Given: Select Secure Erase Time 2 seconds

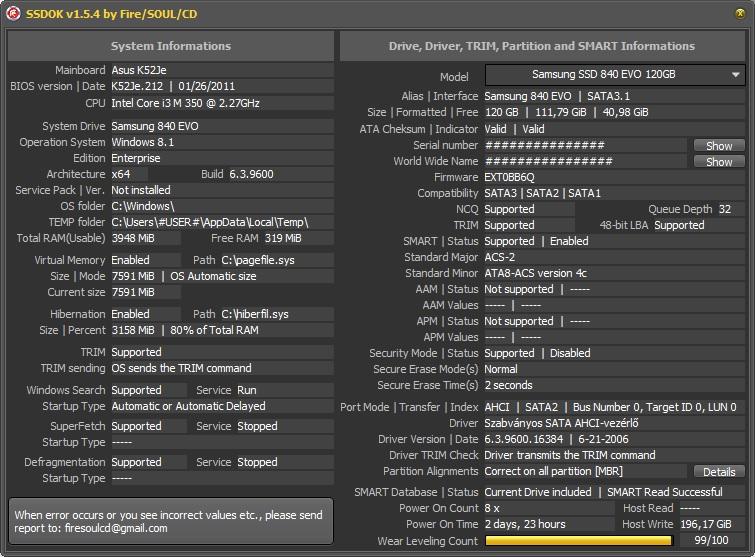Looking at the screenshot, I should [x=508, y=385].
